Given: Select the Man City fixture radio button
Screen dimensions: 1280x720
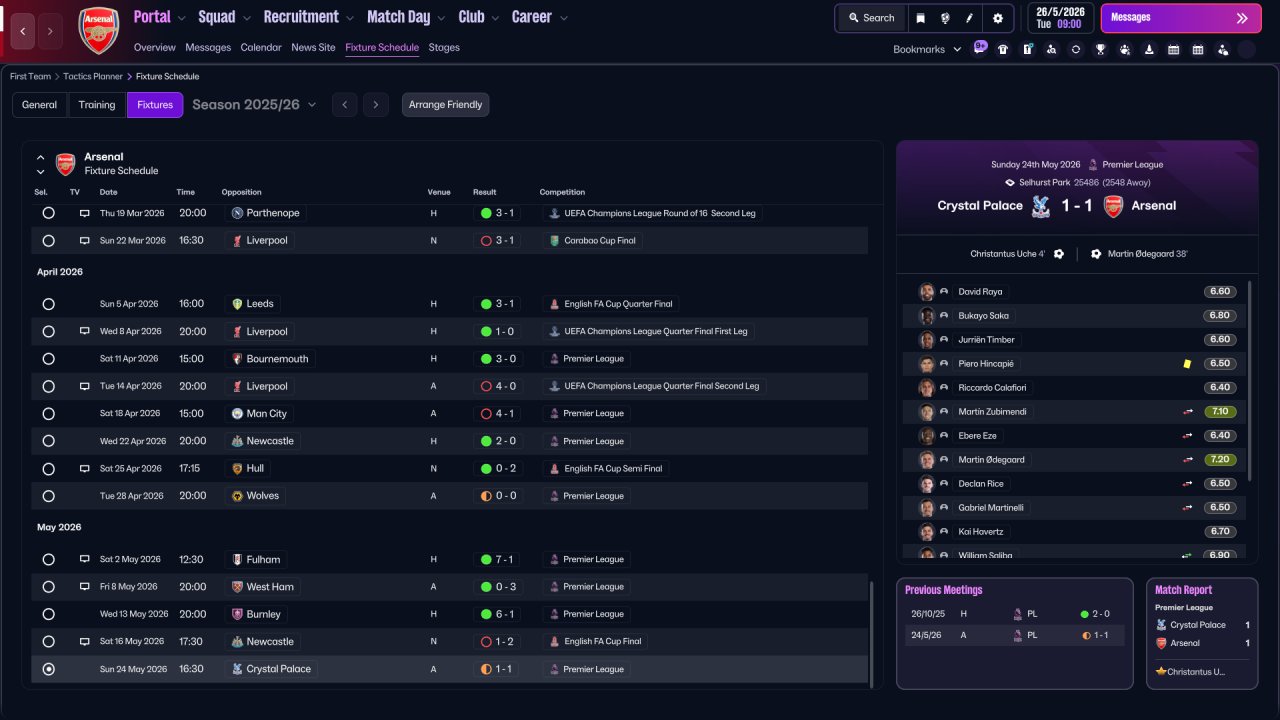Looking at the screenshot, I should 48,414.
